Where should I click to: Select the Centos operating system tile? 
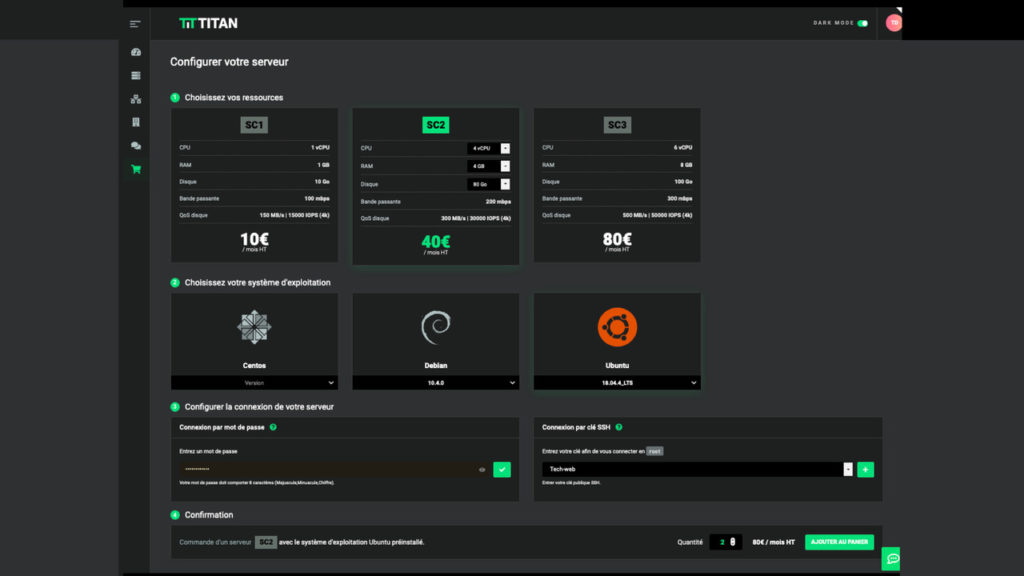[254, 335]
